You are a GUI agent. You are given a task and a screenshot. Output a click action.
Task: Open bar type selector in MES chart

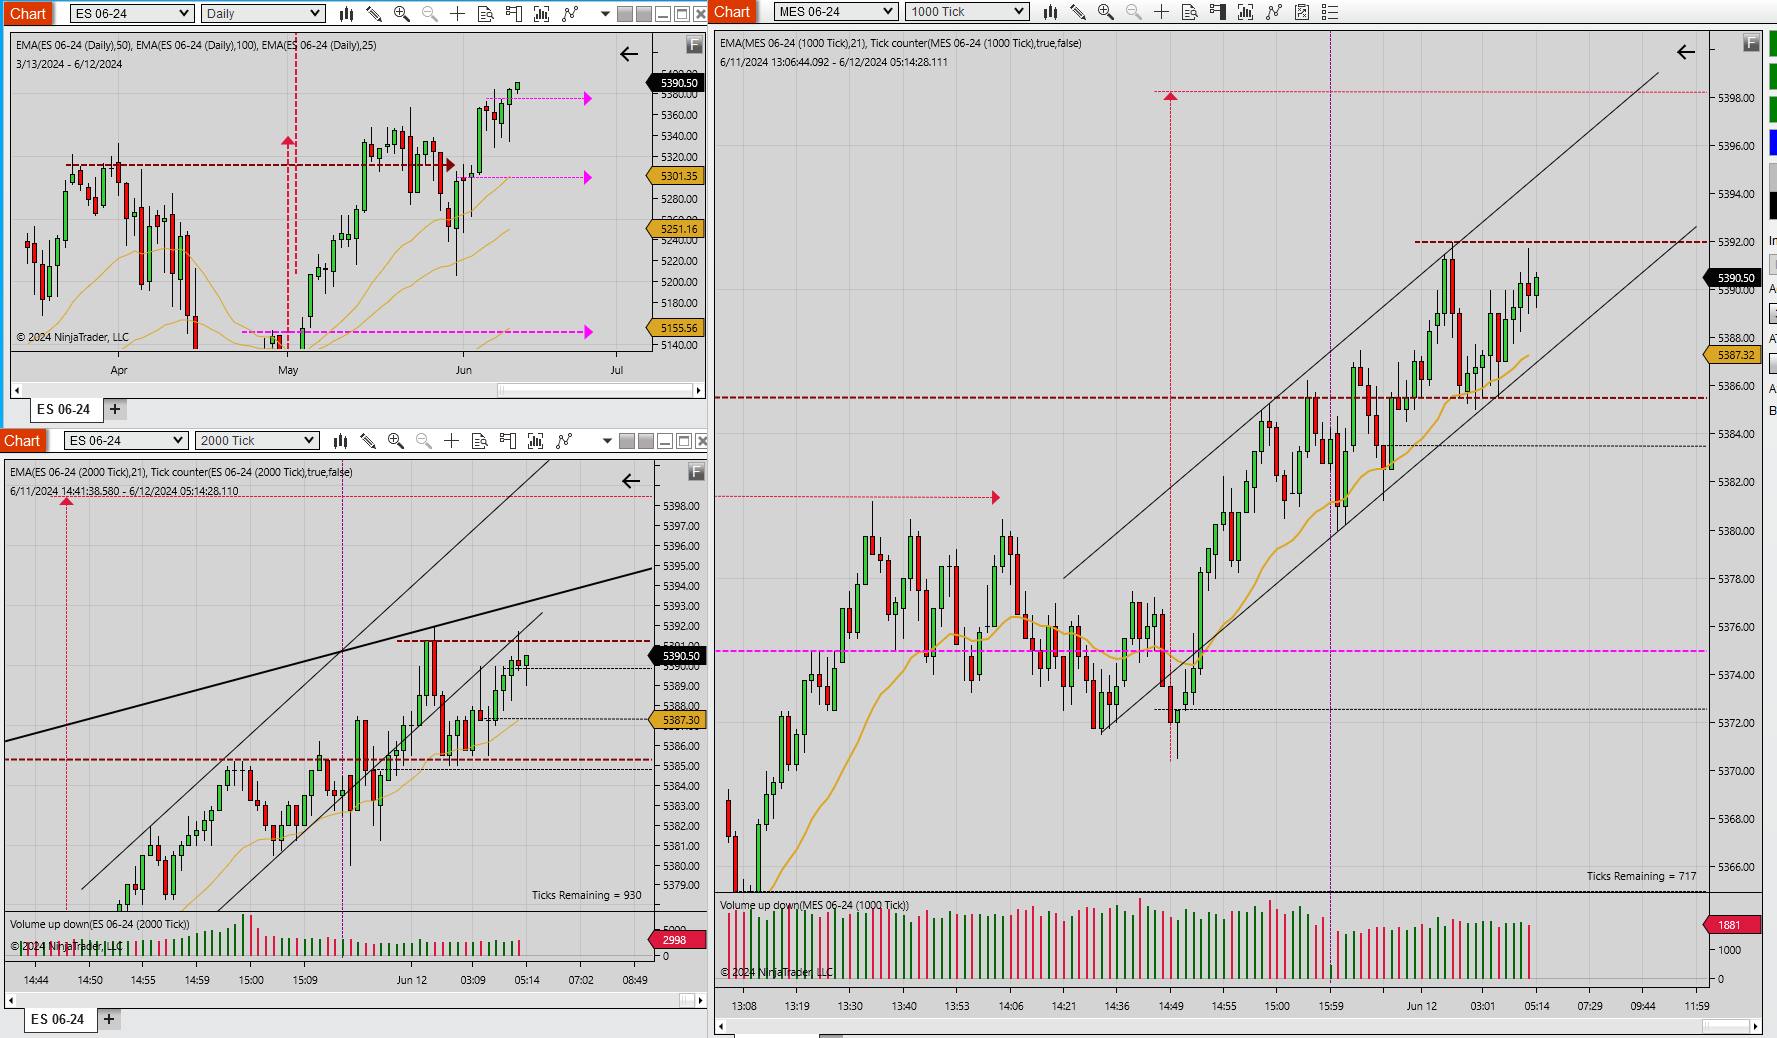pyautogui.click(x=1050, y=12)
